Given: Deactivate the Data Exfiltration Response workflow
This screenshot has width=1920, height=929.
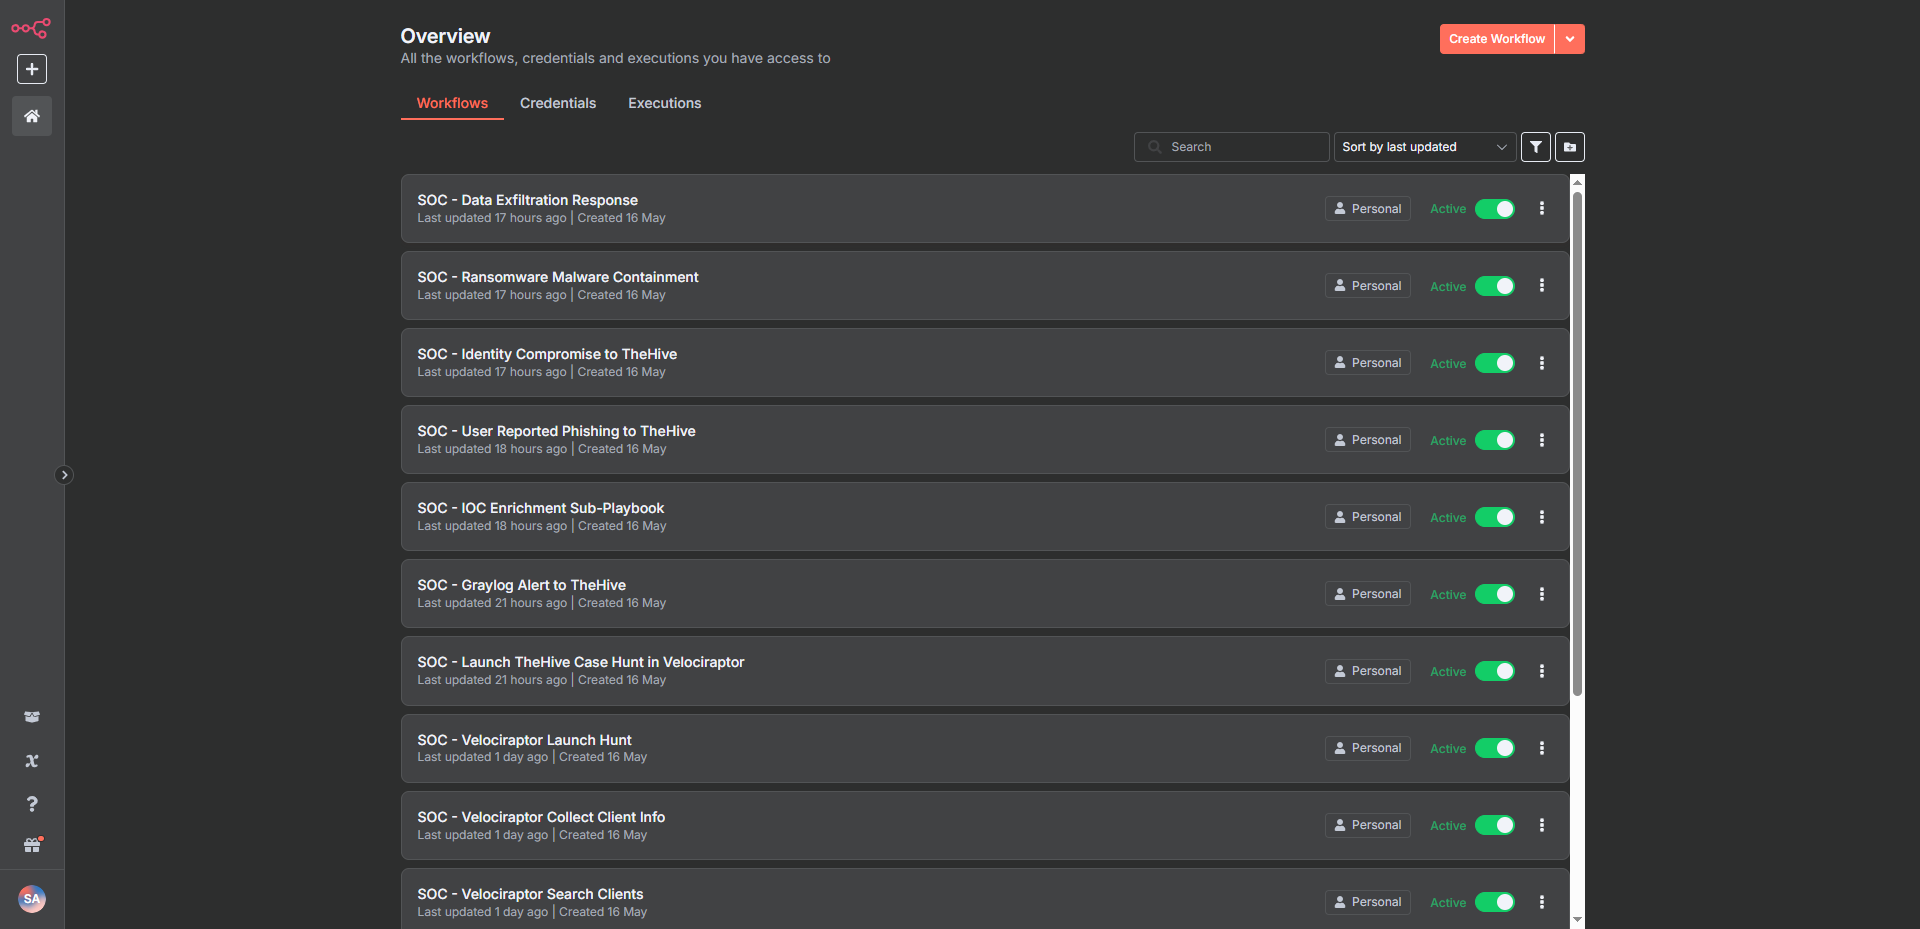Looking at the screenshot, I should 1495,209.
